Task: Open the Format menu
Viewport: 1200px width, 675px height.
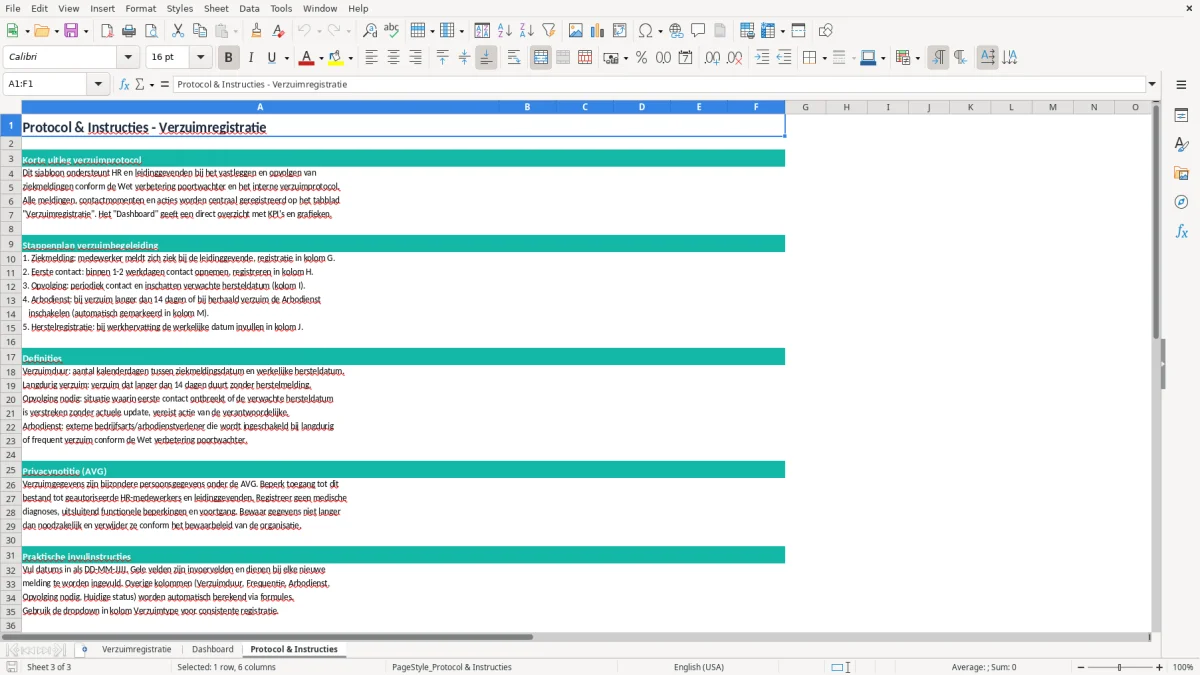Action: click(x=141, y=8)
